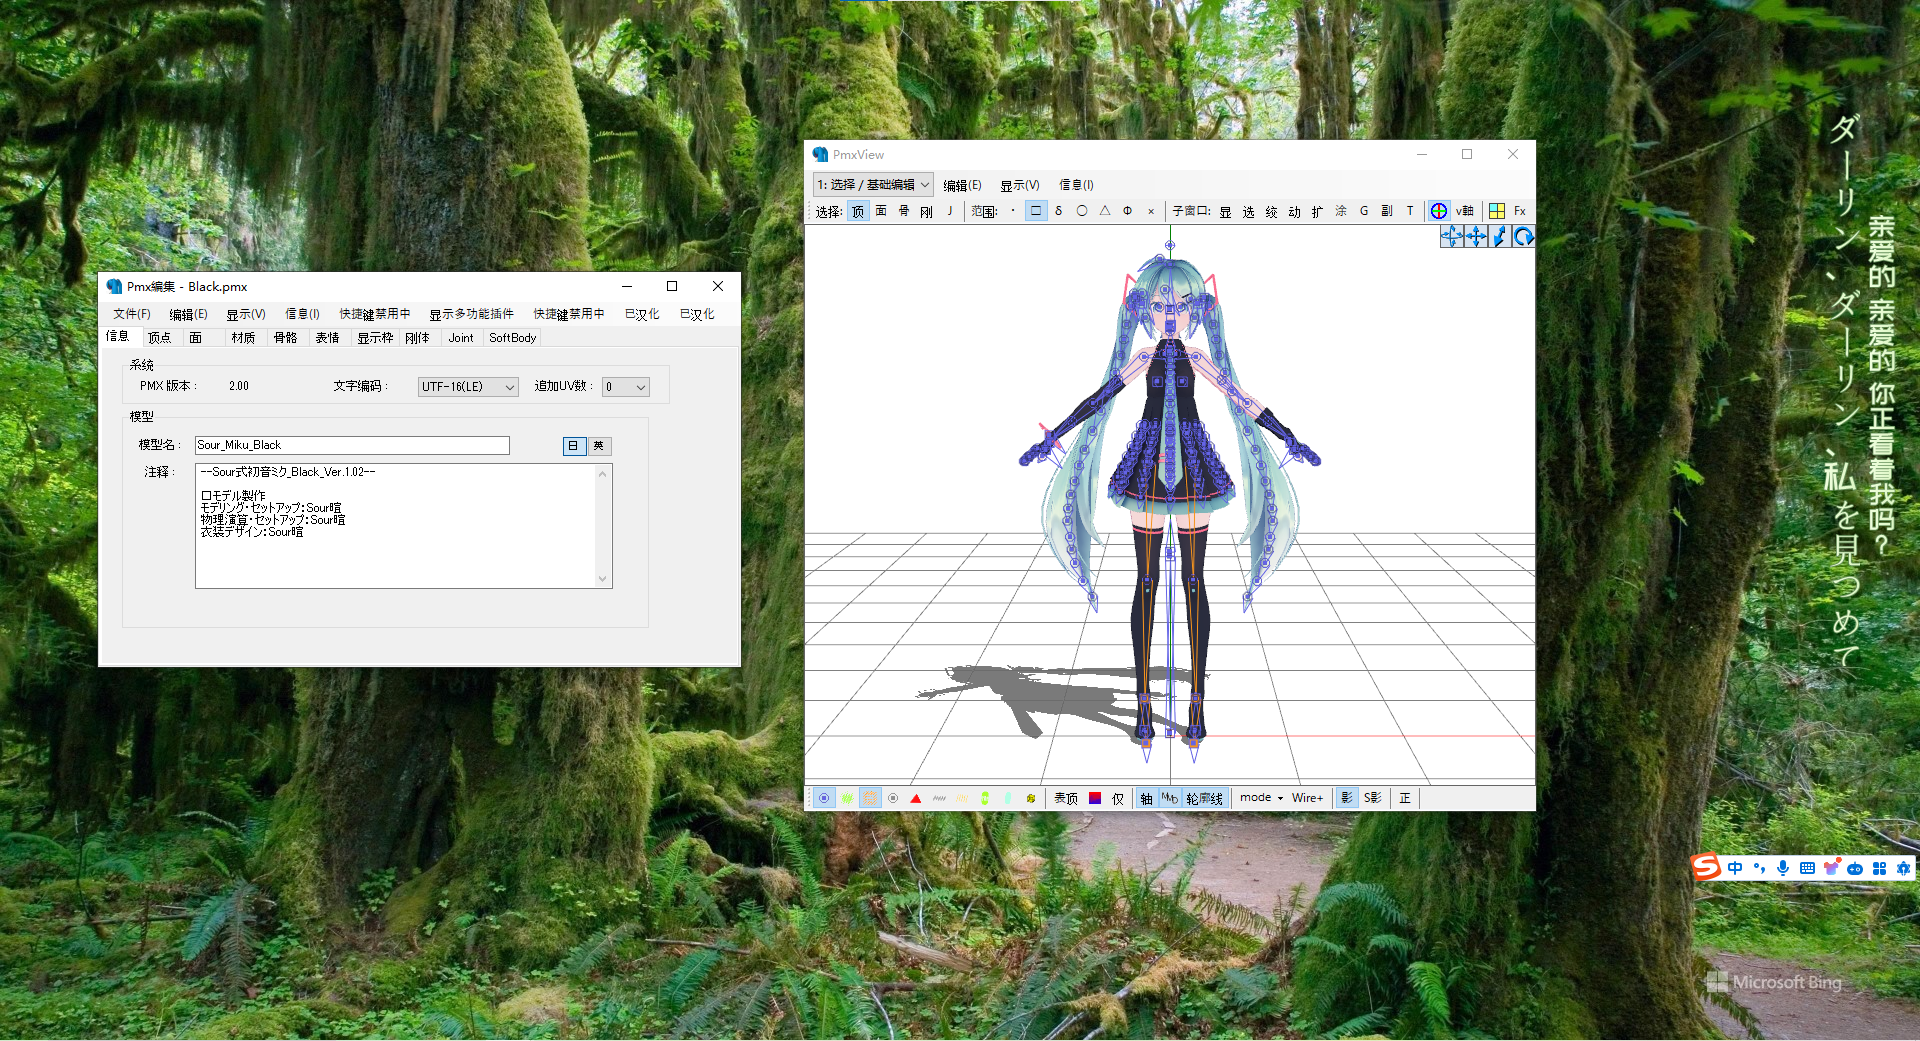Click the Fx toolbar button
The height and width of the screenshot is (1041, 1920).
(1520, 211)
